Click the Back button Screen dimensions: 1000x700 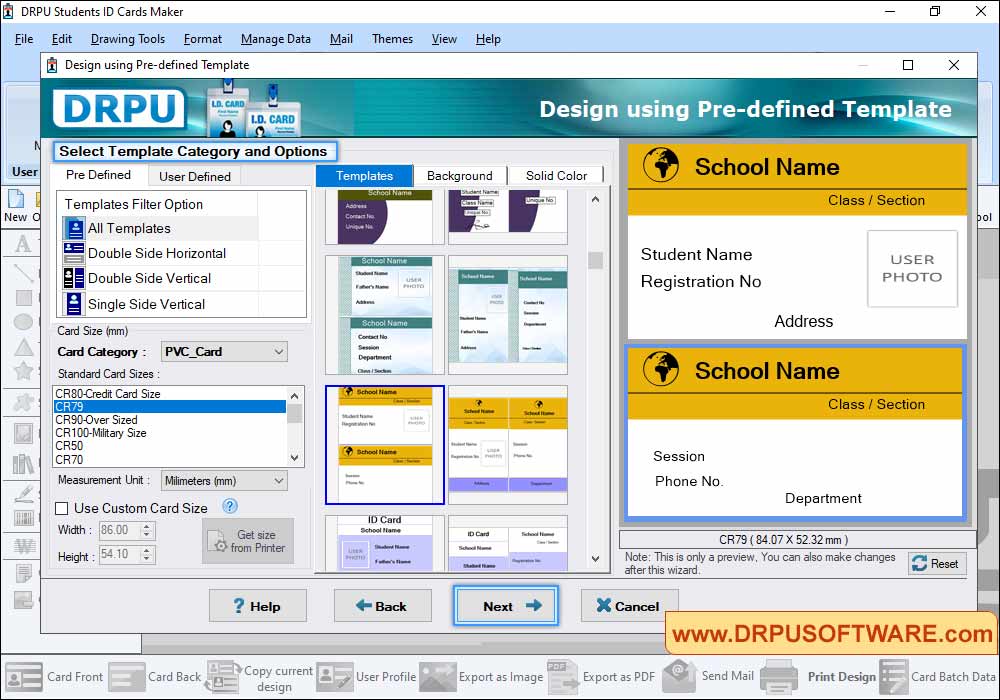click(x=383, y=606)
